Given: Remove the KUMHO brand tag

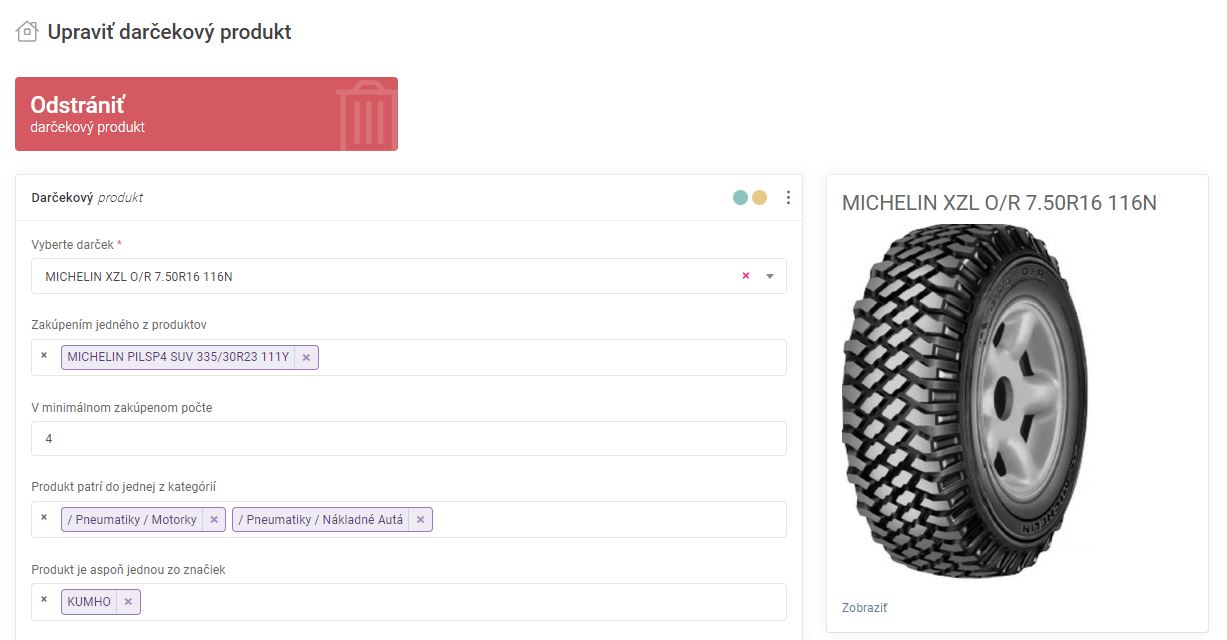Looking at the screenshot, I should (x=128, y=602).
